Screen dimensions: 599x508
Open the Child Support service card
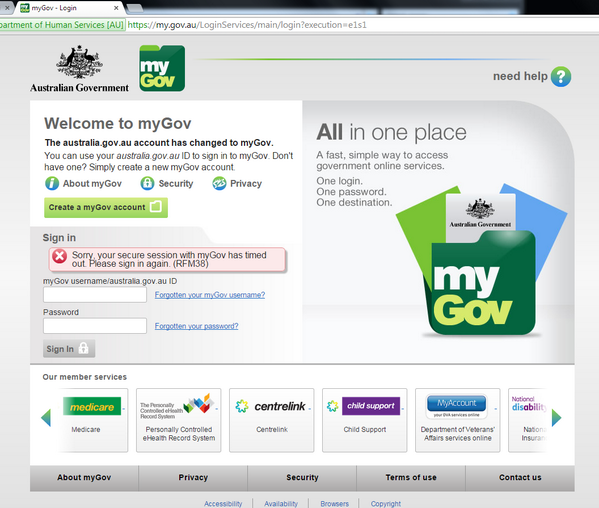pyautogui.click(x=364, y=420)
